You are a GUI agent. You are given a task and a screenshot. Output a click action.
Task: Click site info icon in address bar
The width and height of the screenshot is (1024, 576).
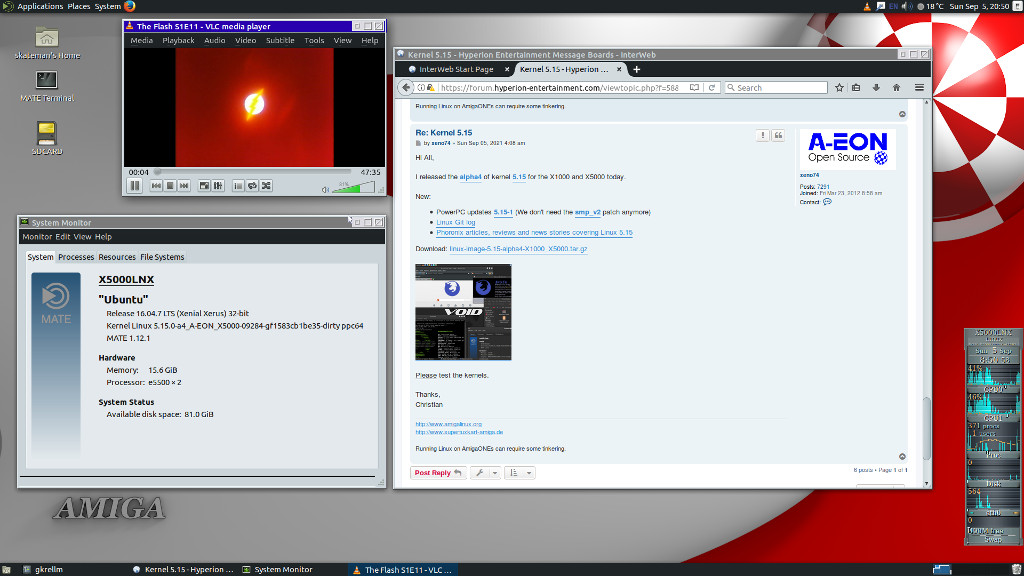click(421, 88)
